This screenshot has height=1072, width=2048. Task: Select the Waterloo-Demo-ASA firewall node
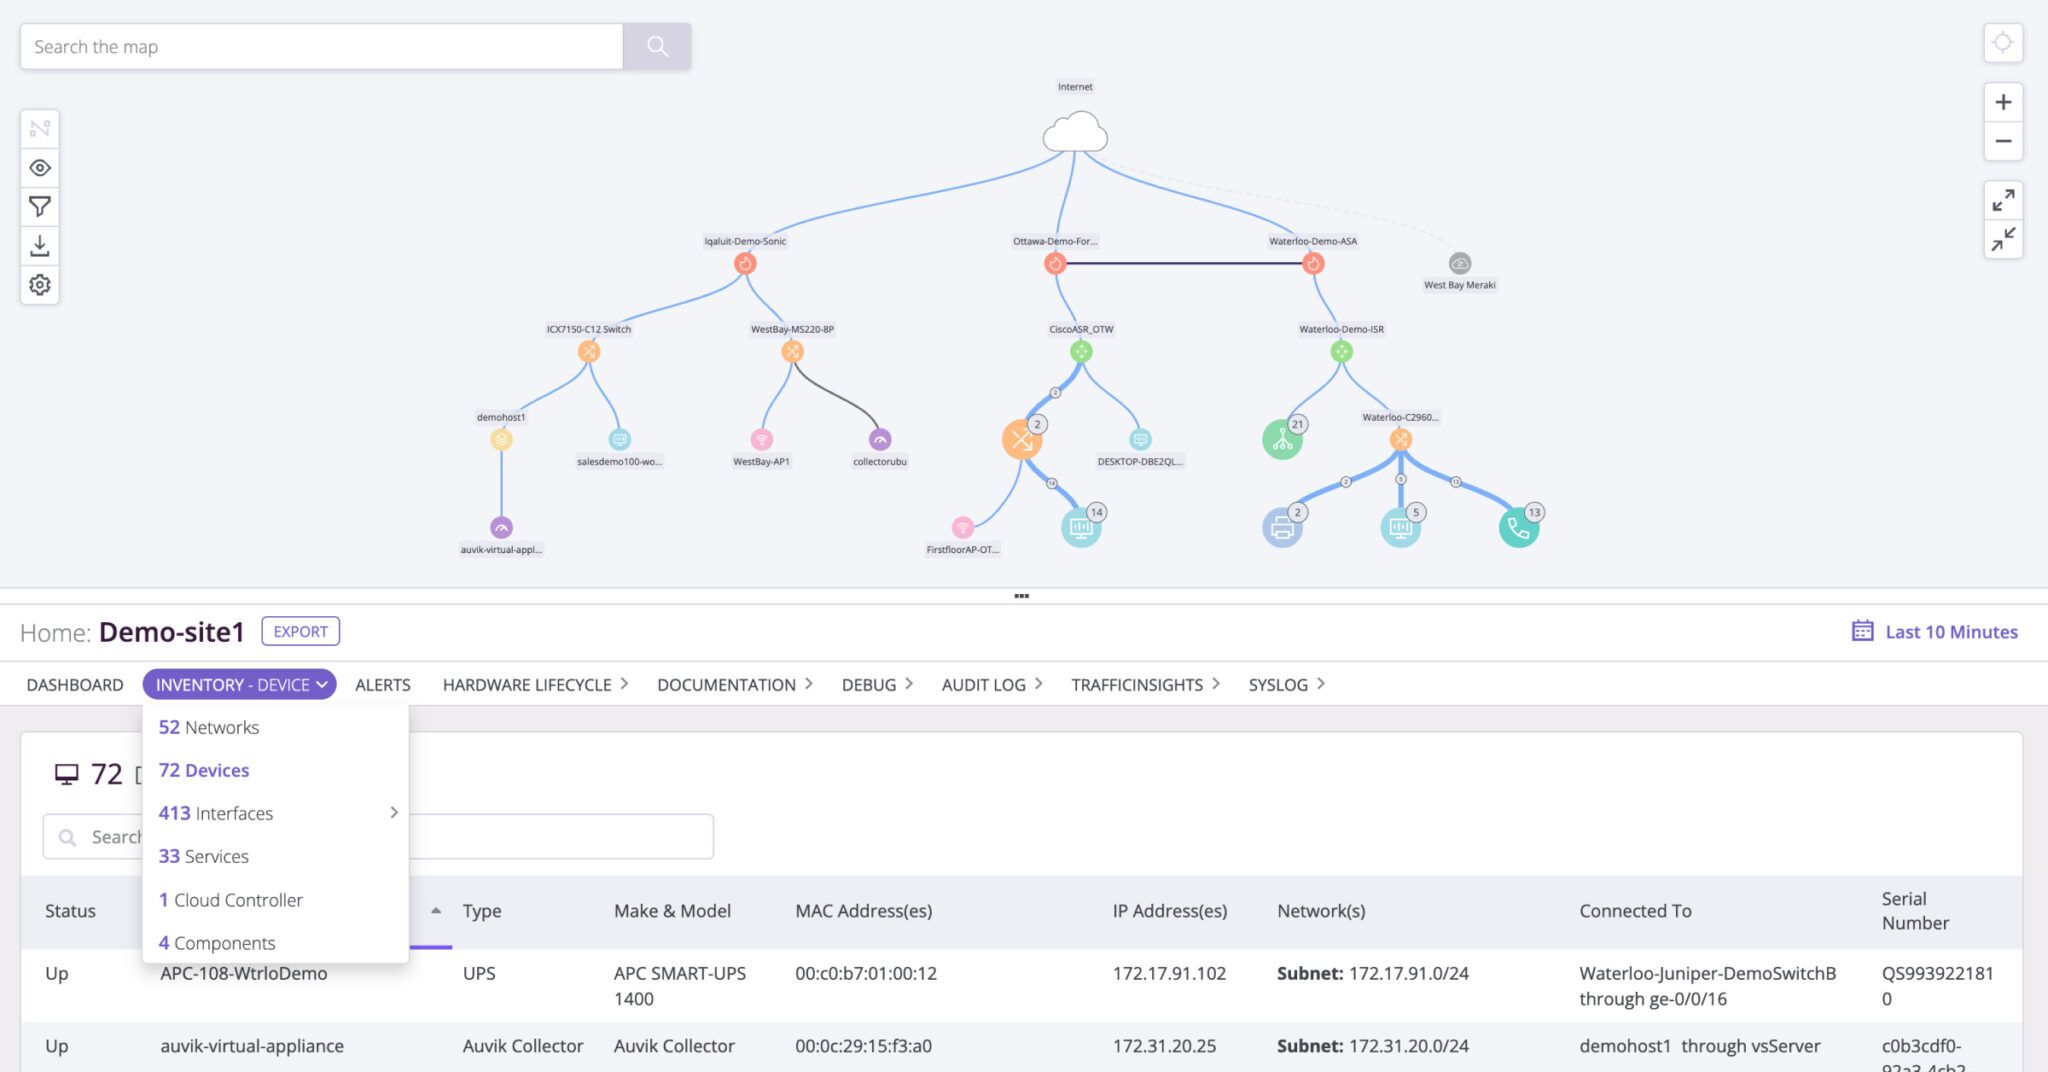coord(1311,263)
